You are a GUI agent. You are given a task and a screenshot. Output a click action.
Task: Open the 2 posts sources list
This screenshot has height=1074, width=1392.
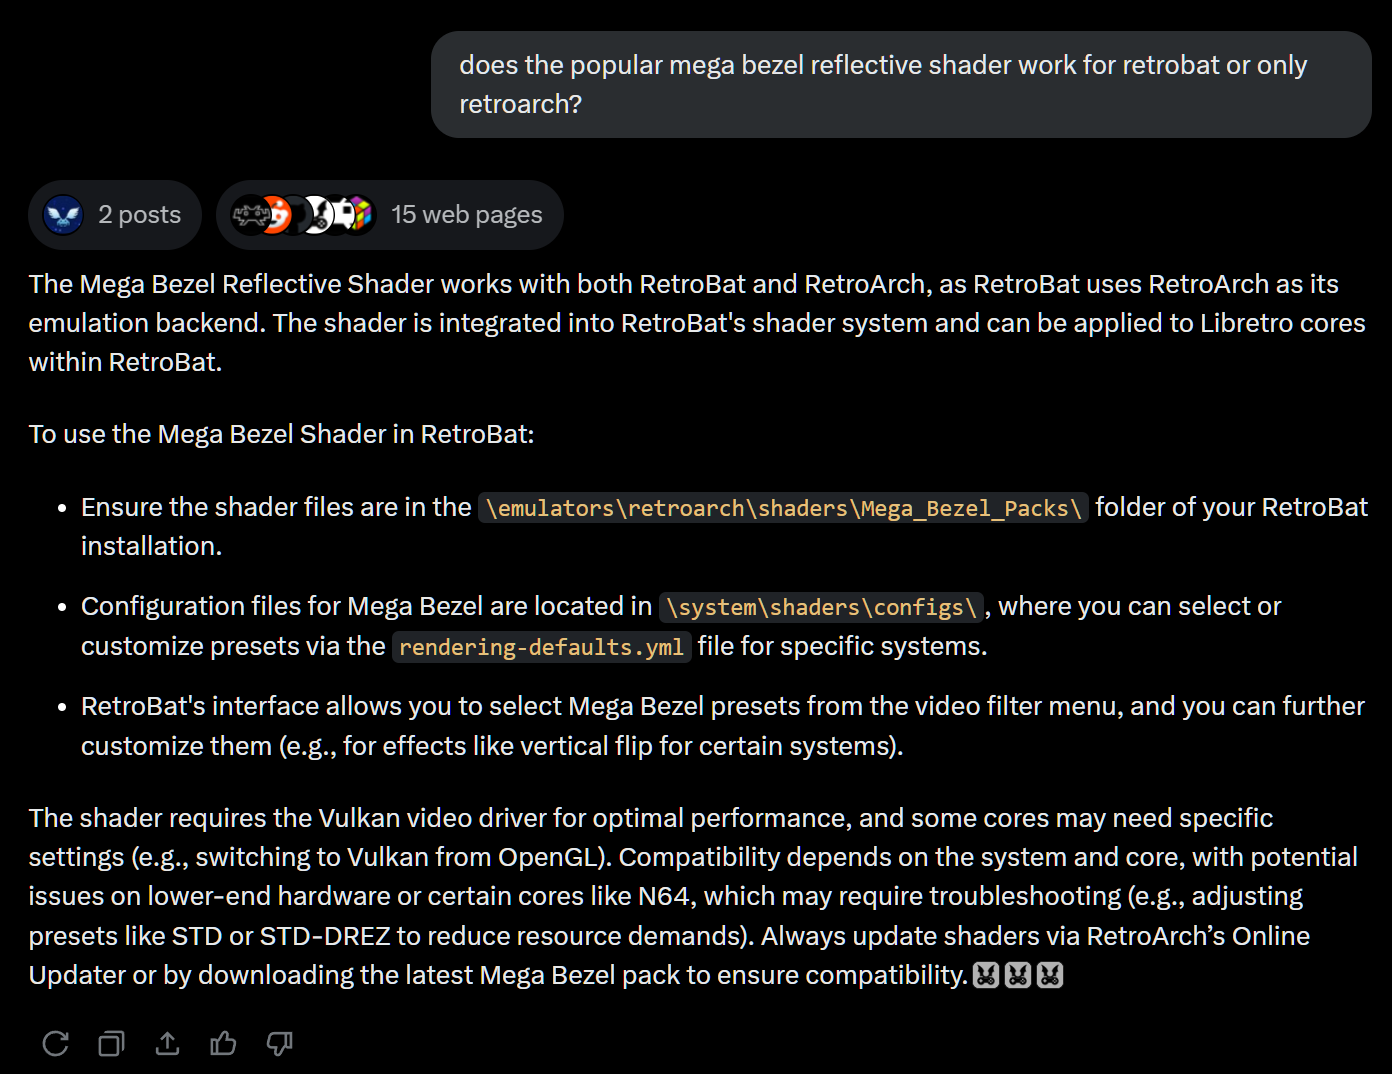pyautogui.click(x=115, y=215)
